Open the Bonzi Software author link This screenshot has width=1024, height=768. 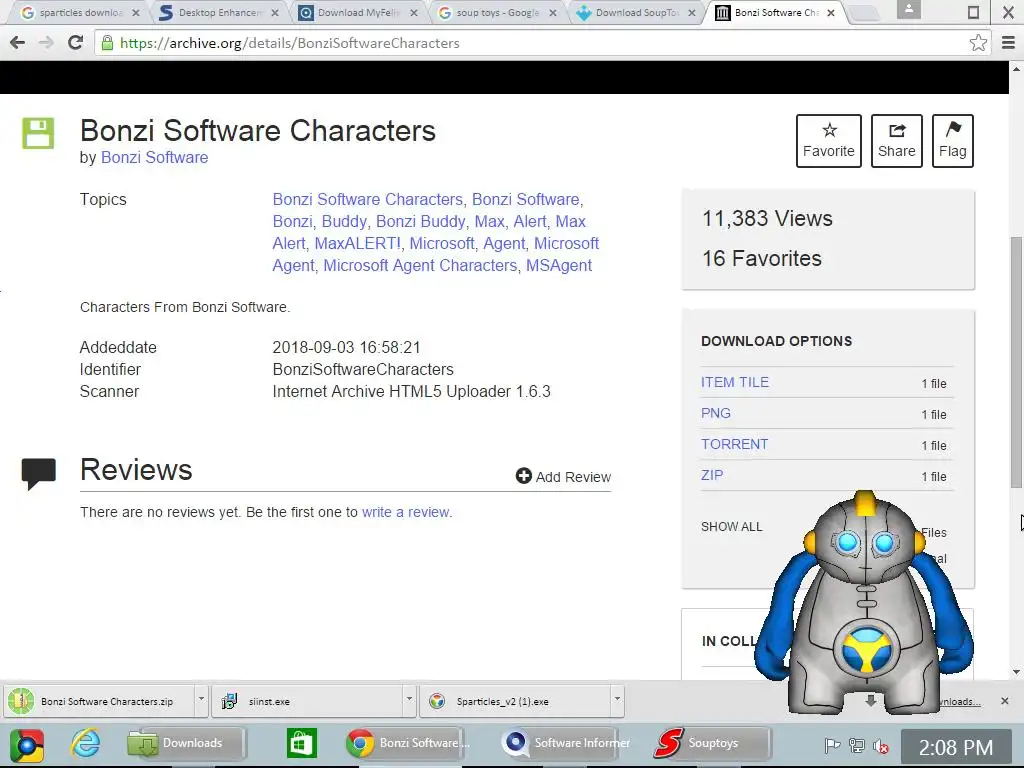(x=154, y=157)
